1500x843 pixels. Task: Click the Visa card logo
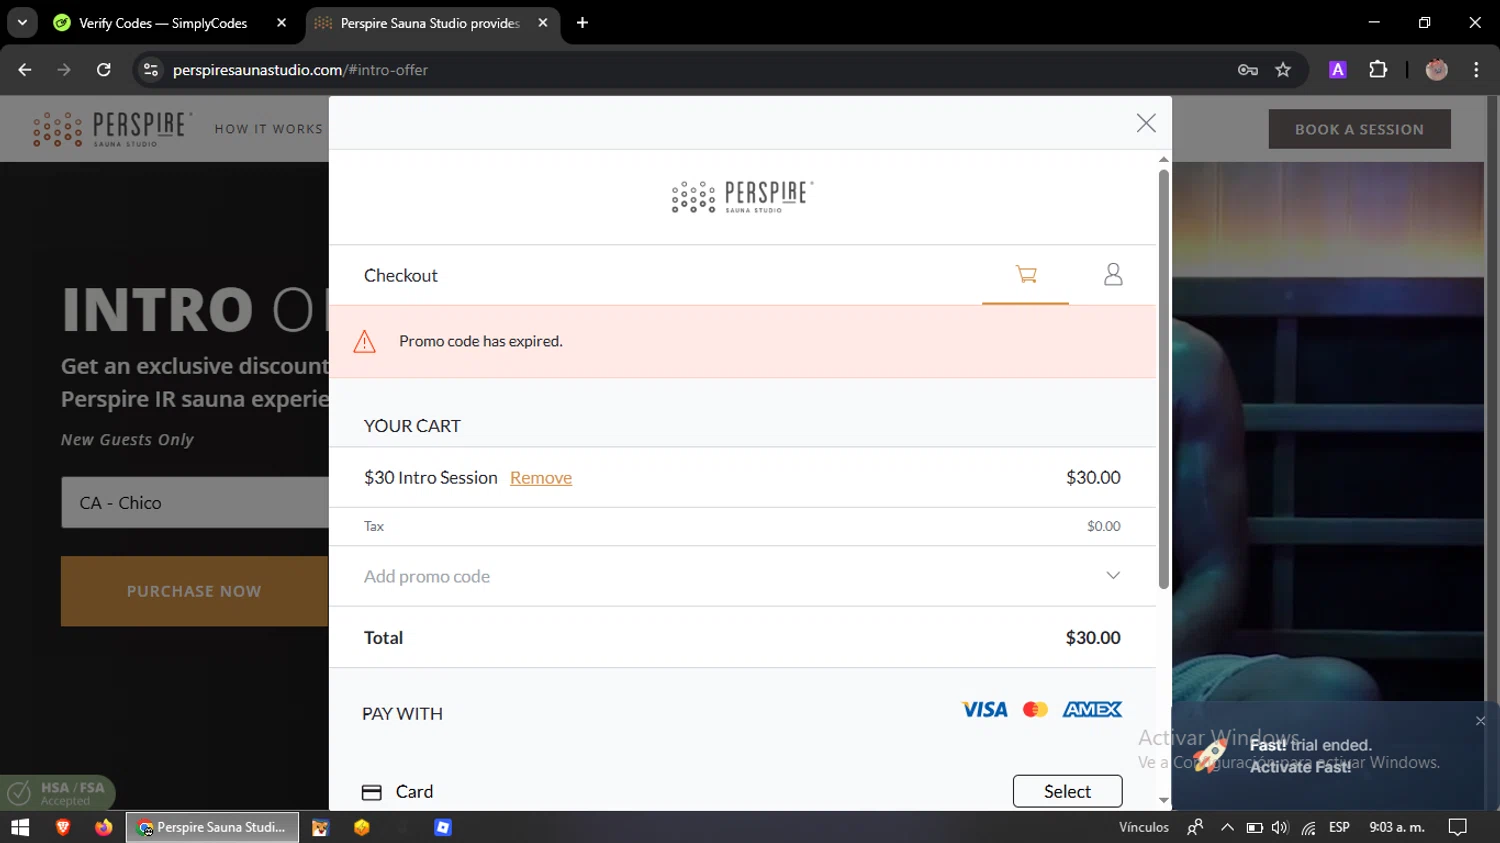pos(985,709)
